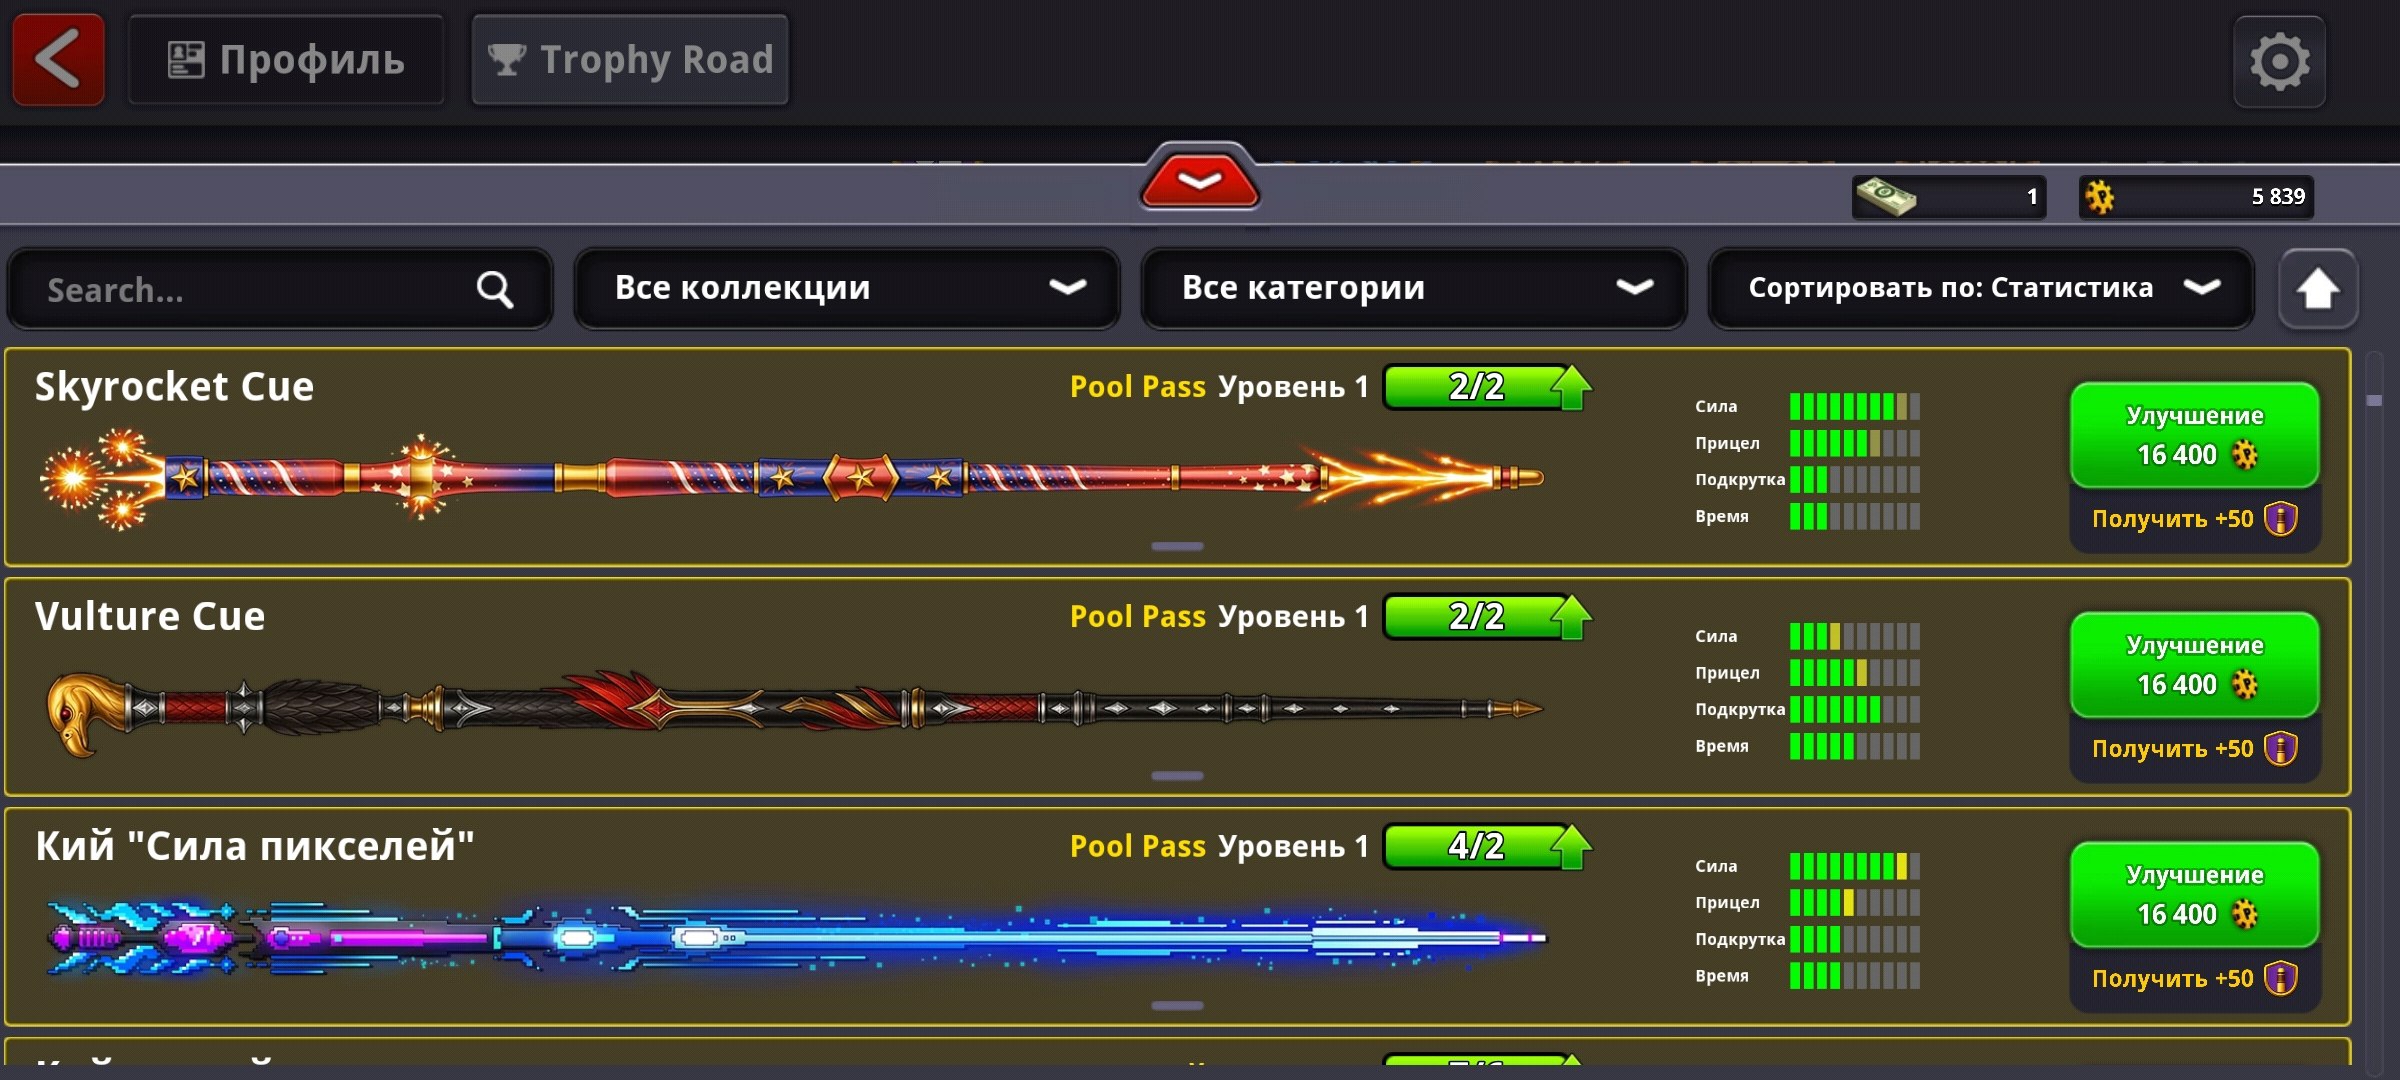This screenshot has width=2400, height=1080.
Task: Click the cash stack balance icon
Action: [x=1885, y=196]
